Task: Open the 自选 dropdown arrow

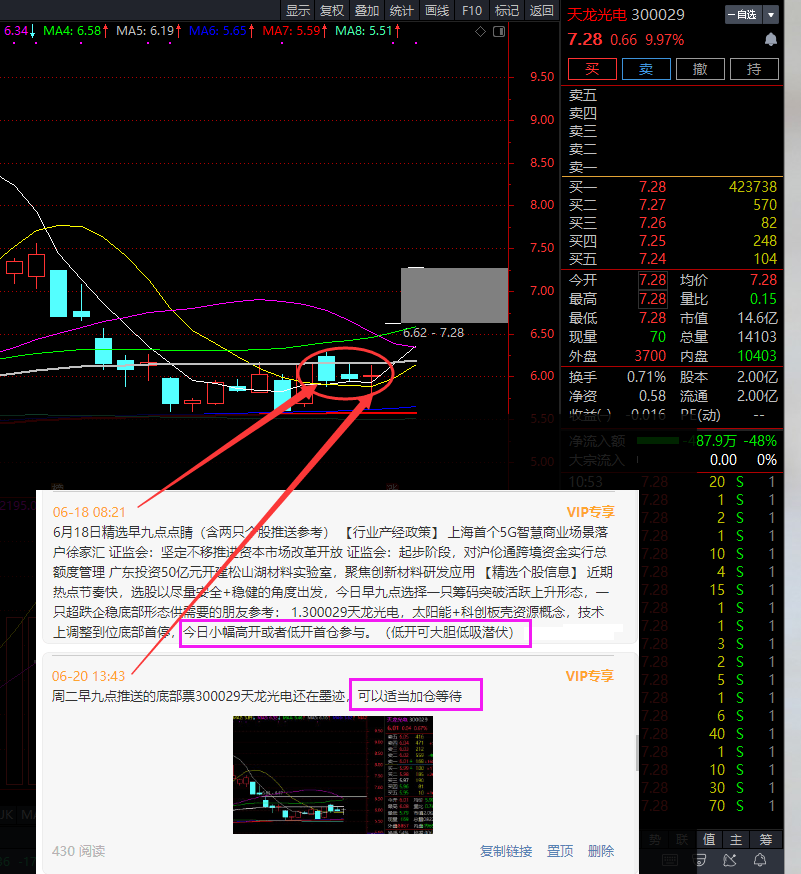Action: tap(771, 15)
